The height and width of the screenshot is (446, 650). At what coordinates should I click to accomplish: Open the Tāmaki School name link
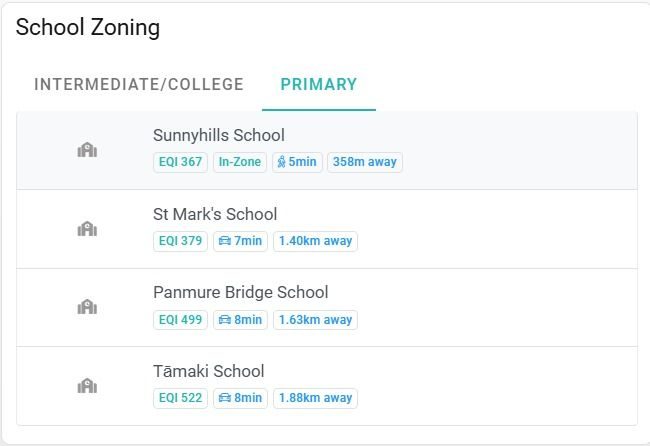209,371
